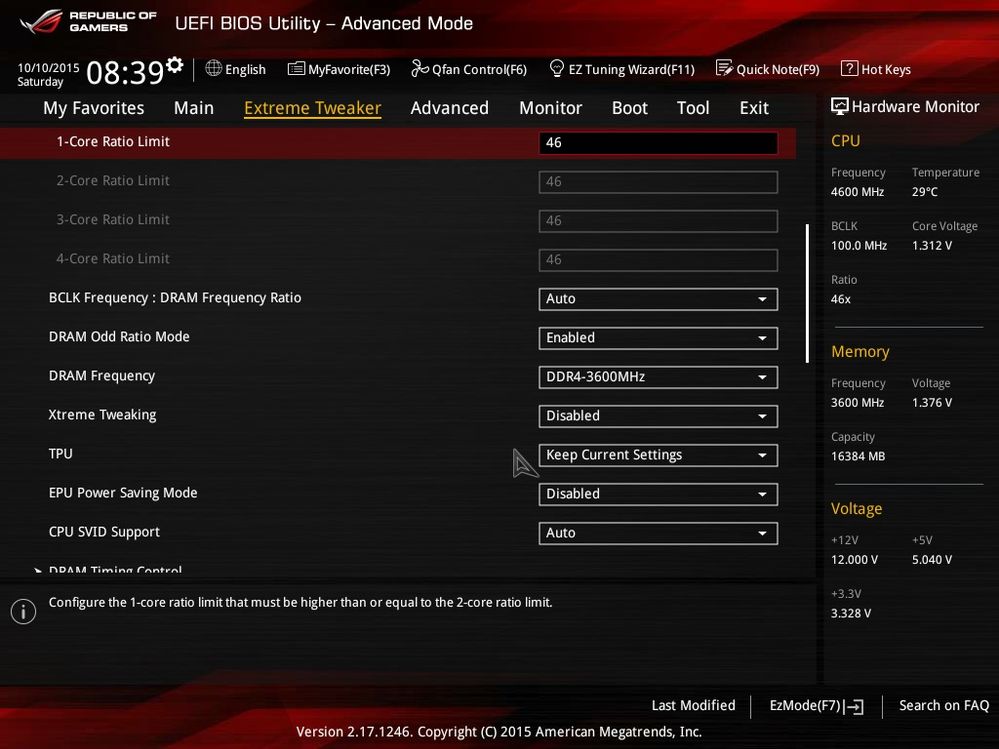Switch to the Main tab
The height and width of the screenshot is (749, 999).
point(194,108)
